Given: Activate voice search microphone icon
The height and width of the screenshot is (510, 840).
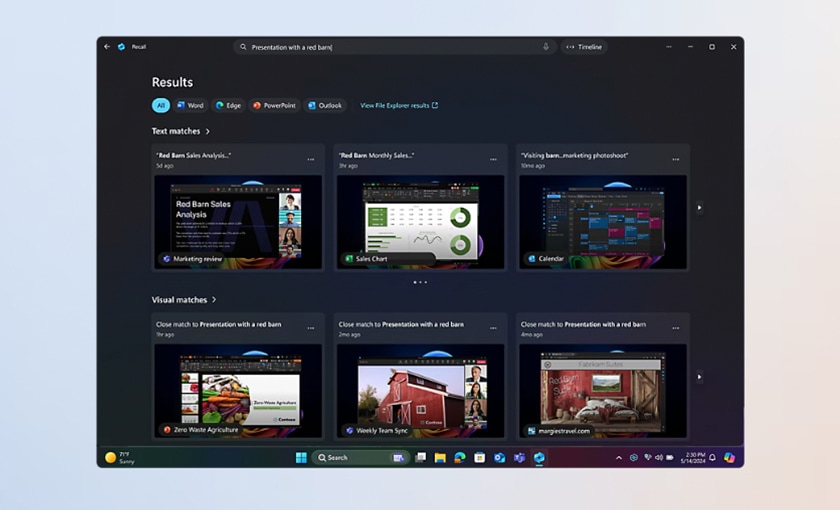Looking at the screenshot, I should pos(545,47).
